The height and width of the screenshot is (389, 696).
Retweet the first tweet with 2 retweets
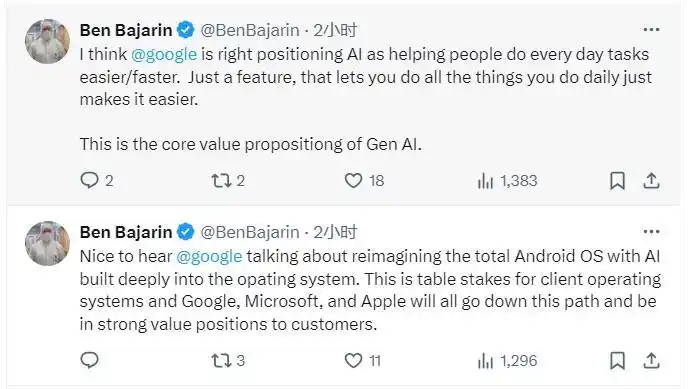pos(221,181)
